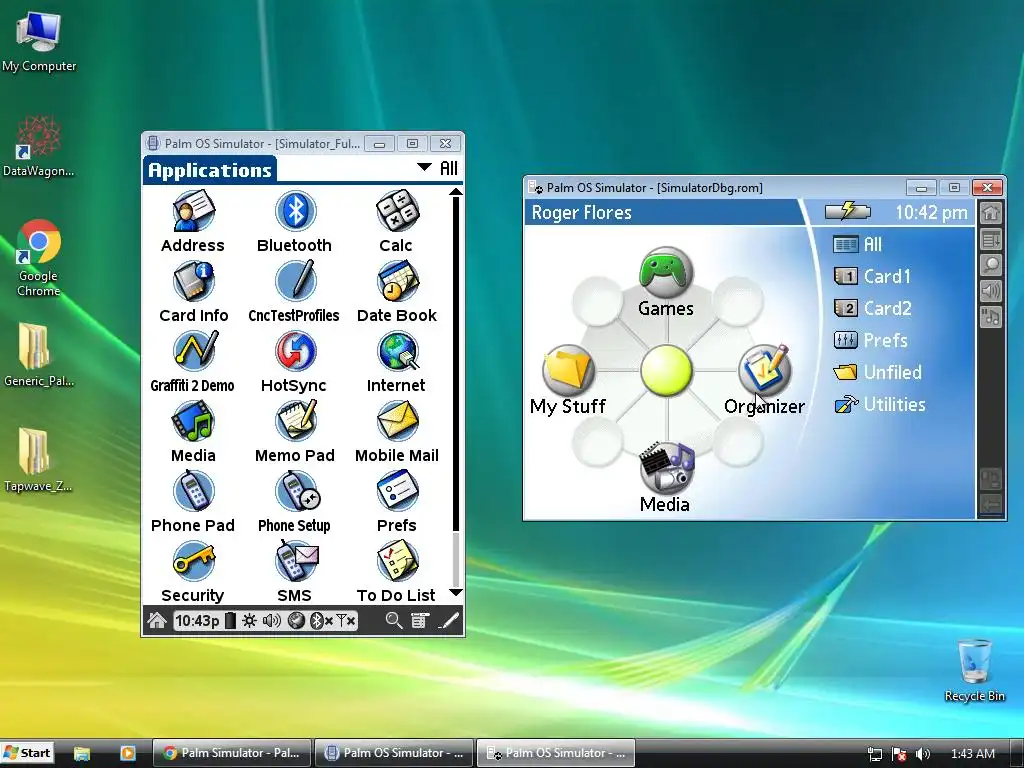Click the 10:43p time in status bar
This screenshot has width=1024, height=768.
pos(197,620)
